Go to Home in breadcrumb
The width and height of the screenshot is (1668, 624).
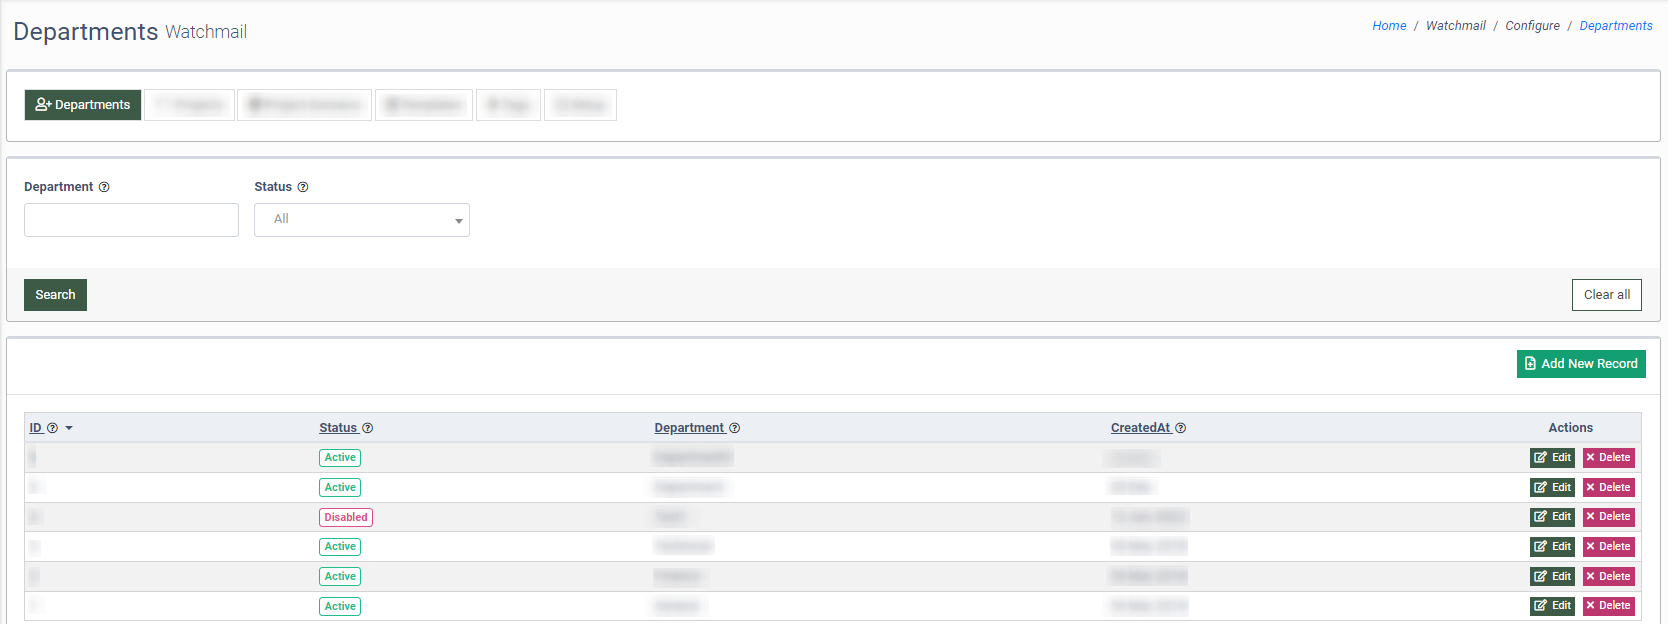[1389, 26]
